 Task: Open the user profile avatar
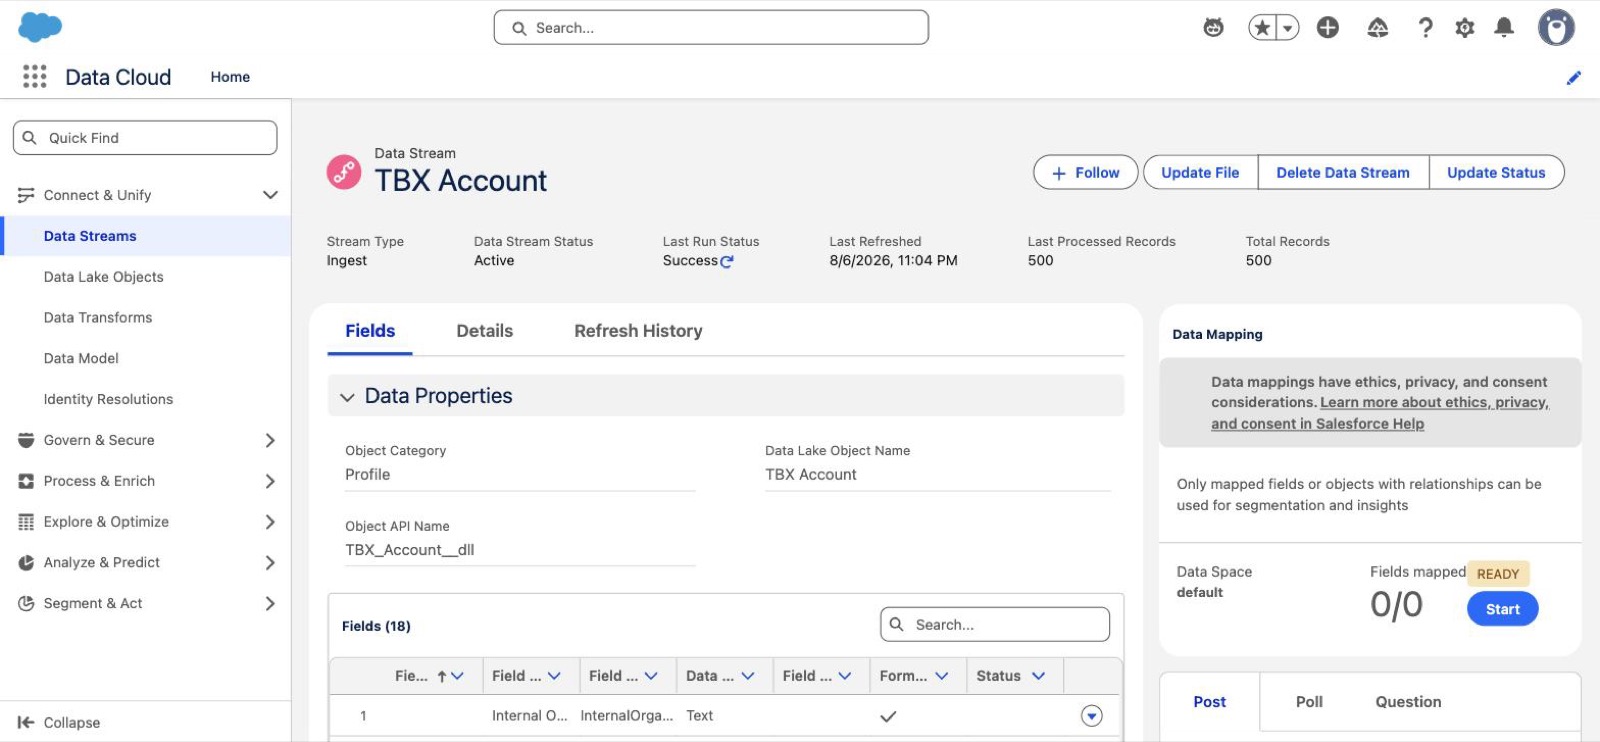coord(1556,28)
